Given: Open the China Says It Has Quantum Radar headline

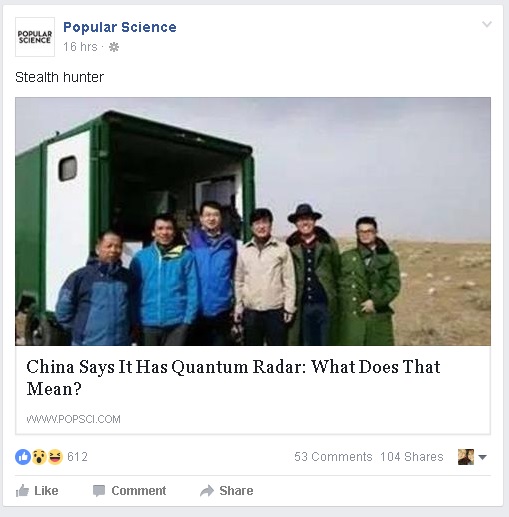Looking at the screenshot, I should [x=233, y=378].
